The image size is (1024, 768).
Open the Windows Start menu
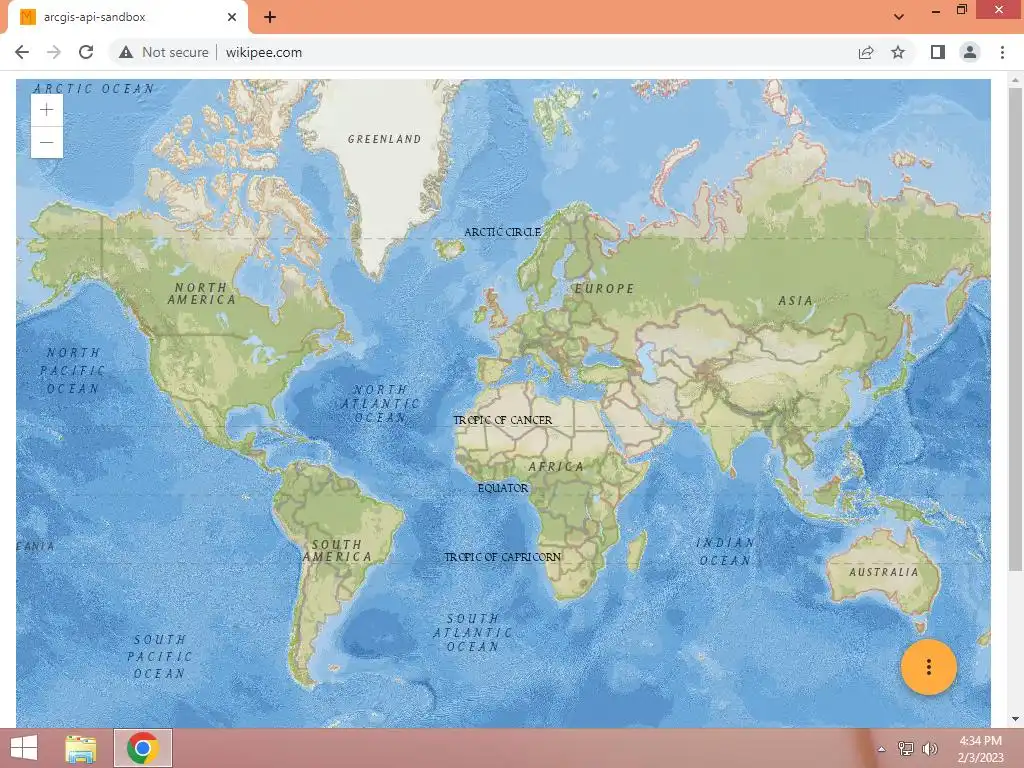click(x=24, y=748)
